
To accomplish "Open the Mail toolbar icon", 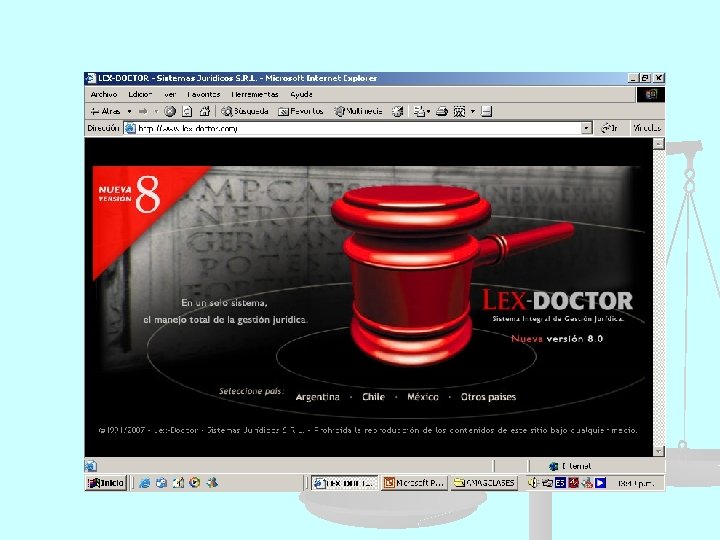I will coord(419,111).
